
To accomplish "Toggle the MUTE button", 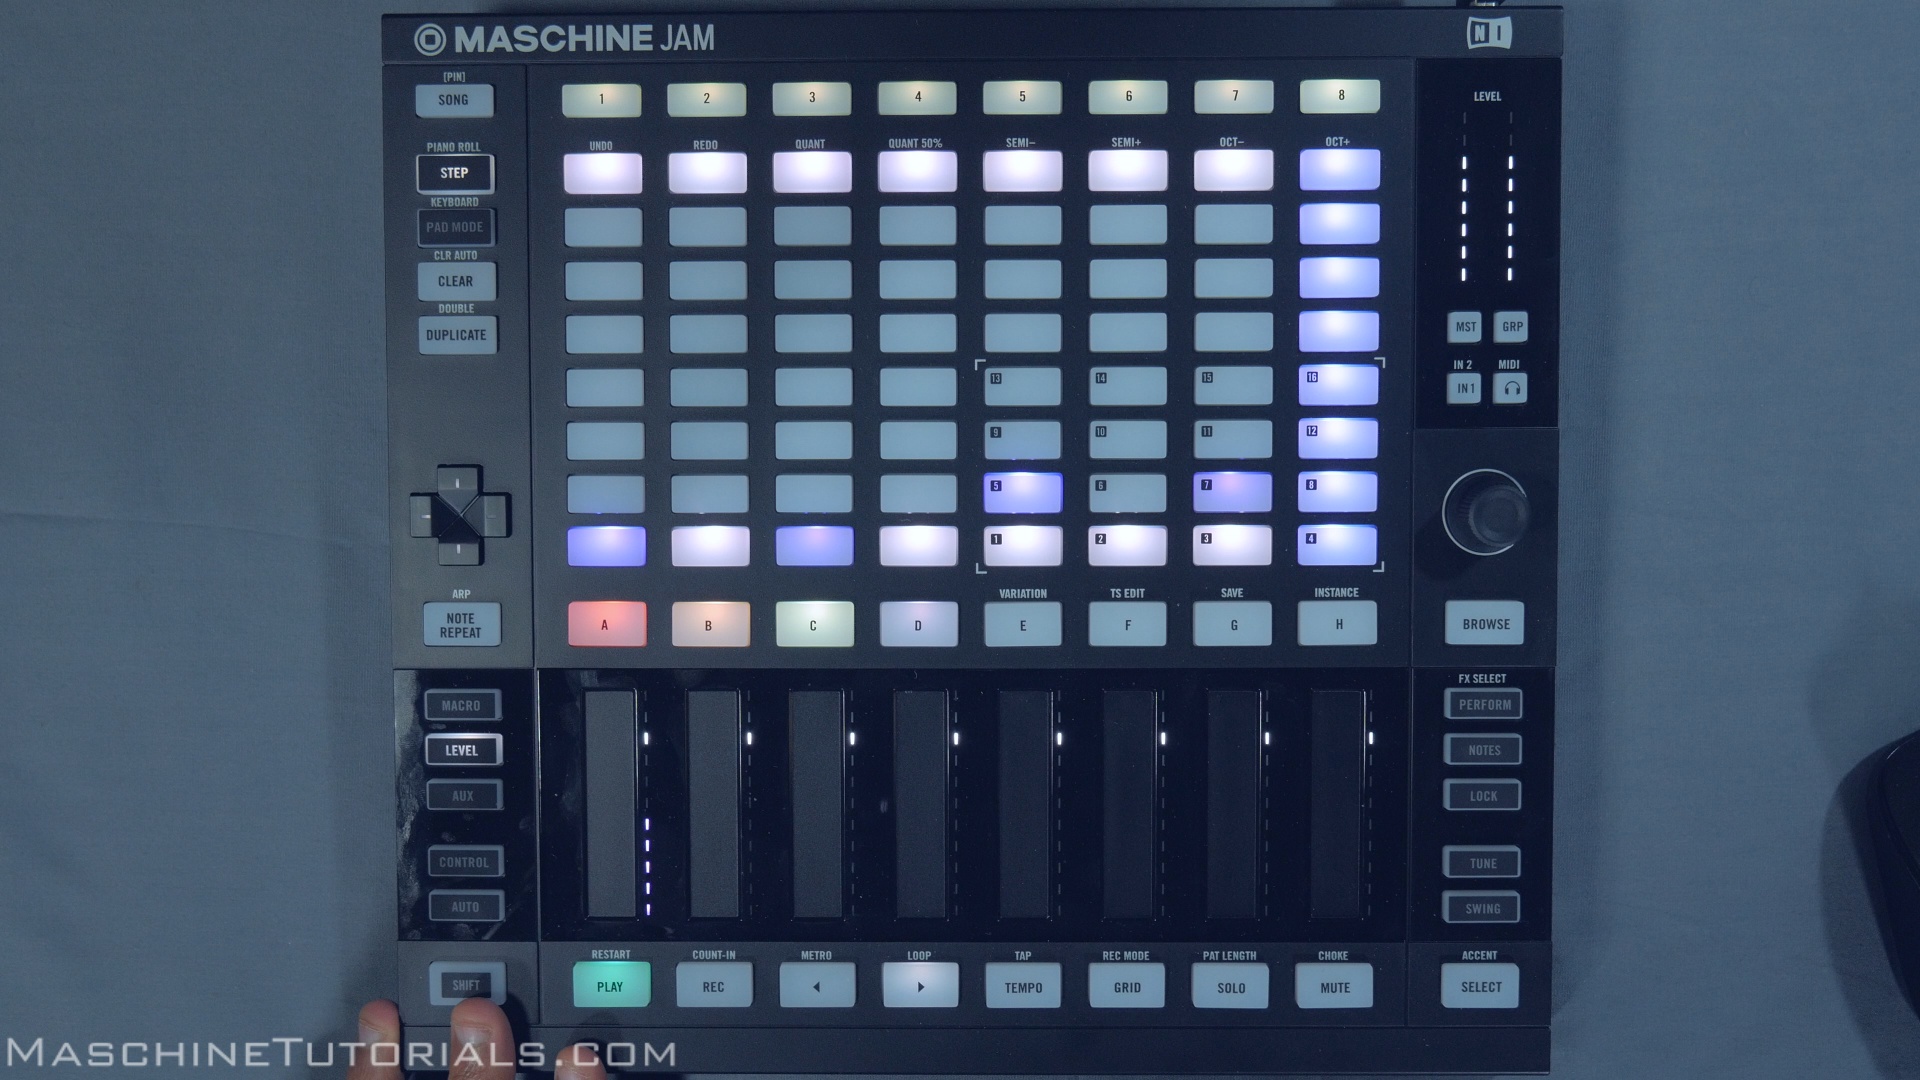I will [1334, 987].
